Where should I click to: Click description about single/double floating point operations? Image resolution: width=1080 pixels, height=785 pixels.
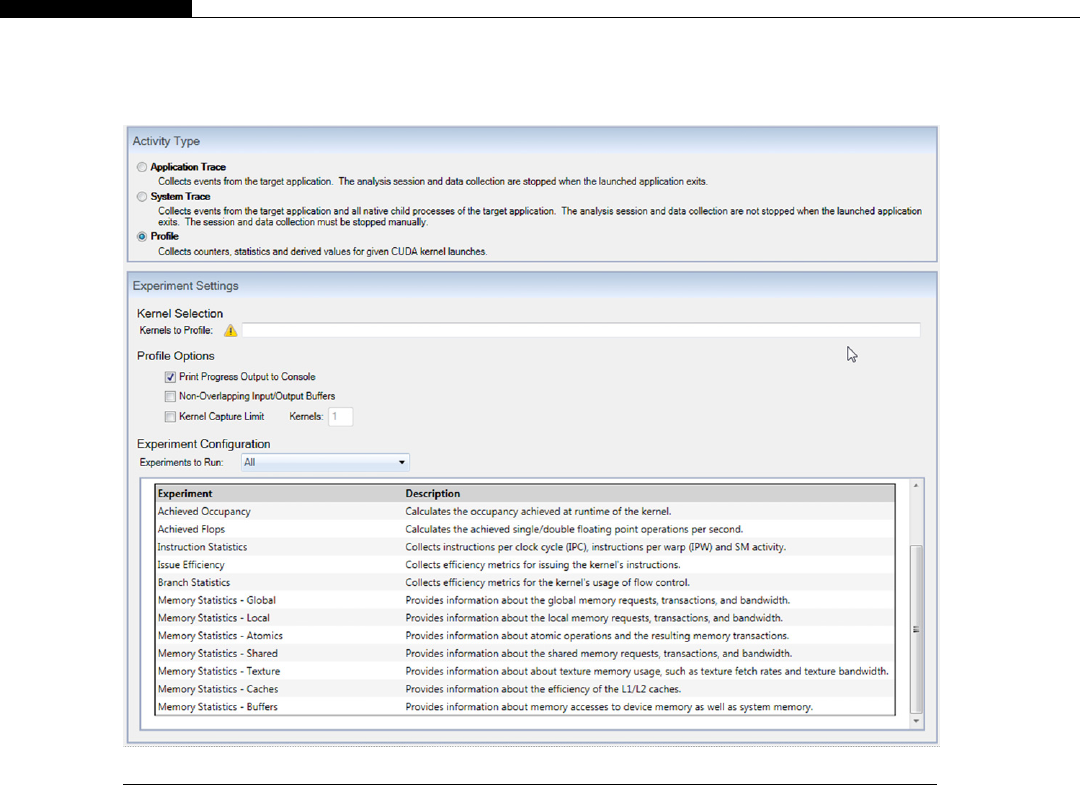(x=574, y=529)
